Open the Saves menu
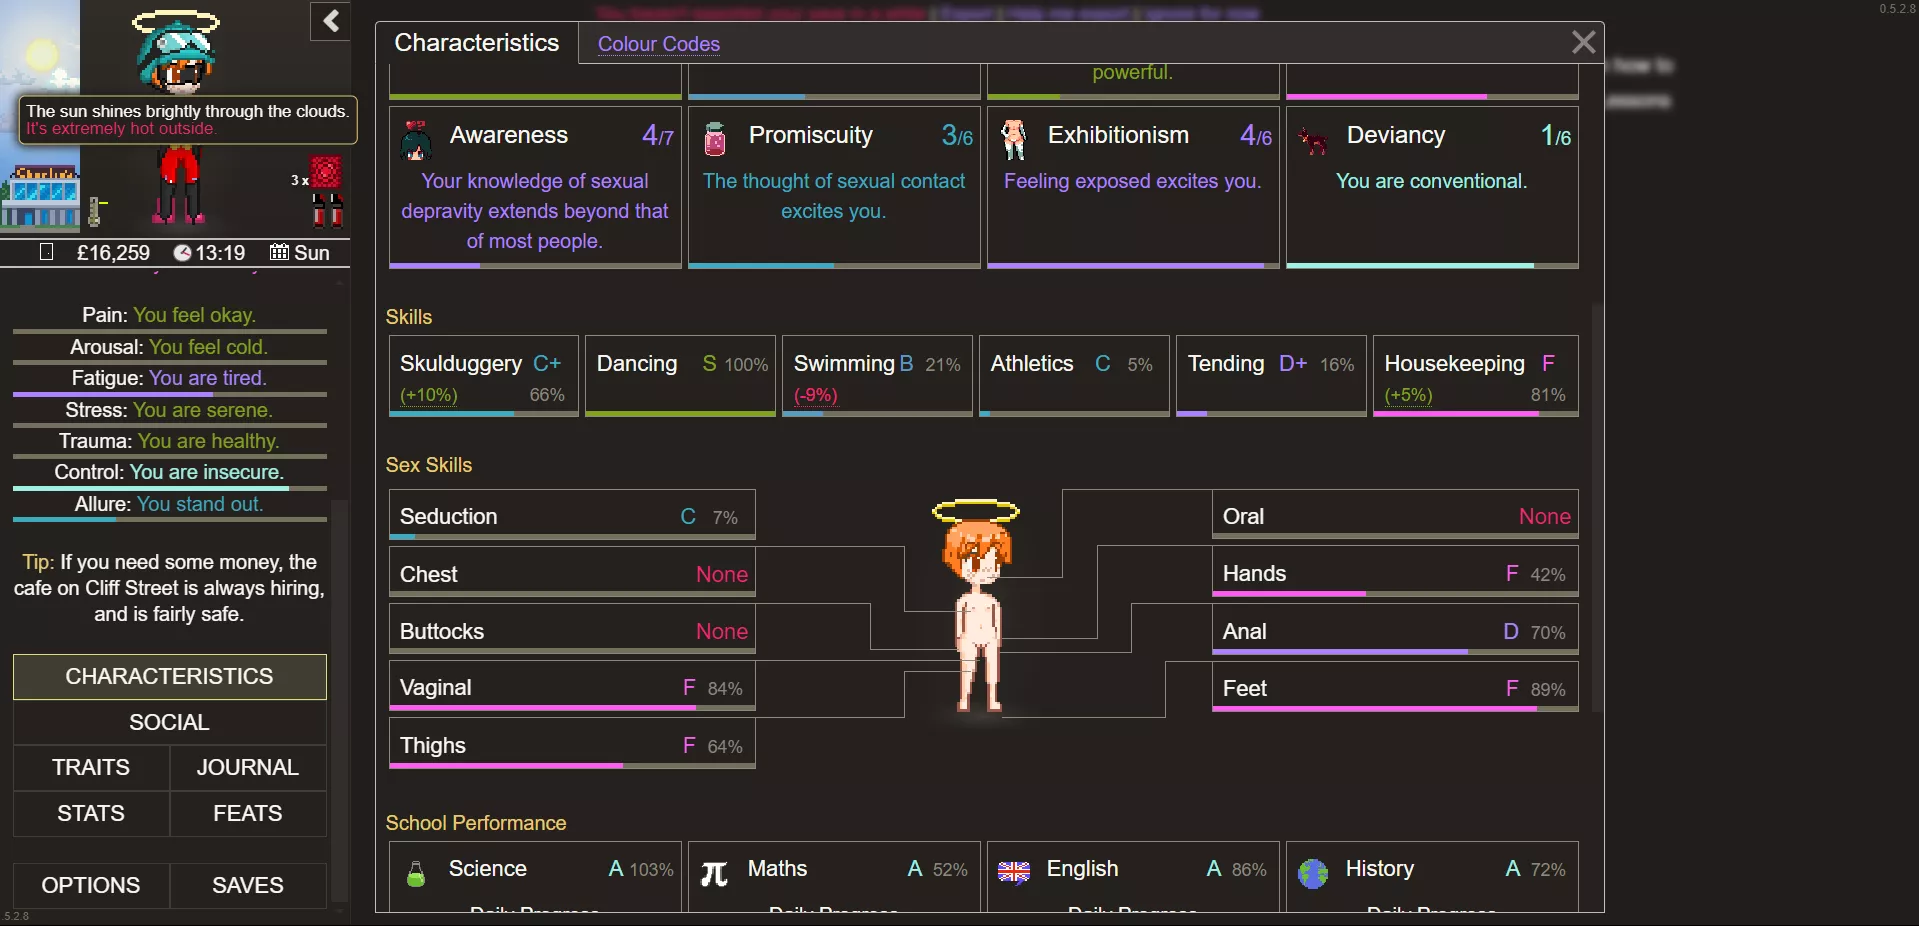The image size is (1919, 926). pos(247,885)
